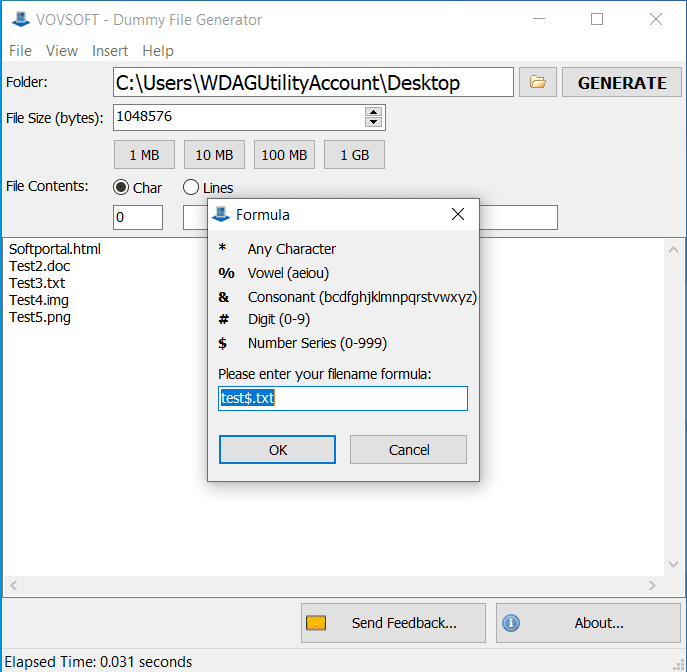
Task: Close the Formula dialog with X
Action: point(458,214)
